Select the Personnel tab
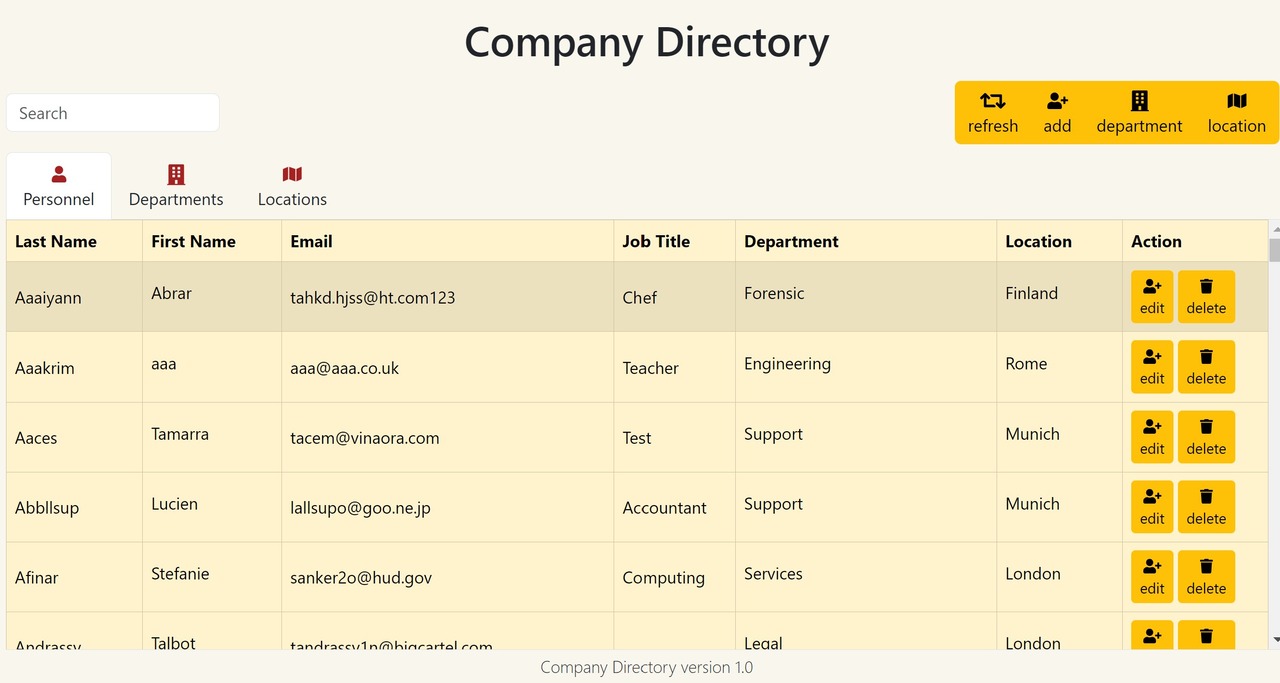Screen dimensions: 1280x683 tap(59, 187)
